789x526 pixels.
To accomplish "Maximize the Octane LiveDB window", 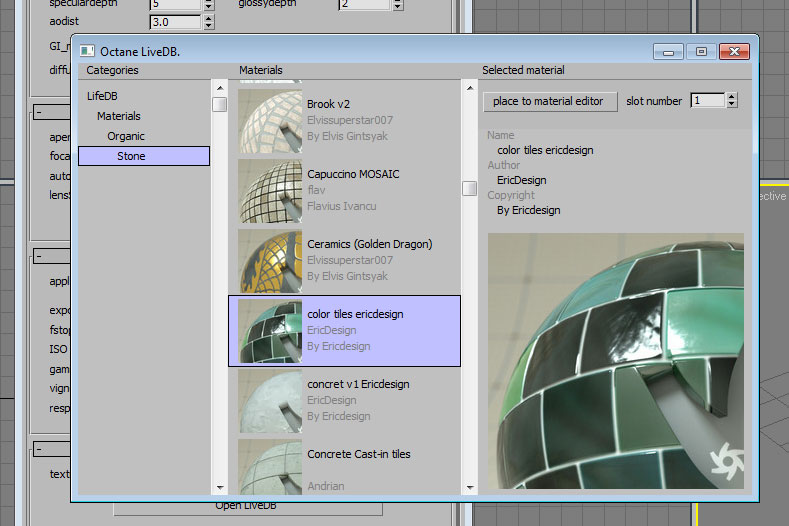I will [x=701, y=51].
